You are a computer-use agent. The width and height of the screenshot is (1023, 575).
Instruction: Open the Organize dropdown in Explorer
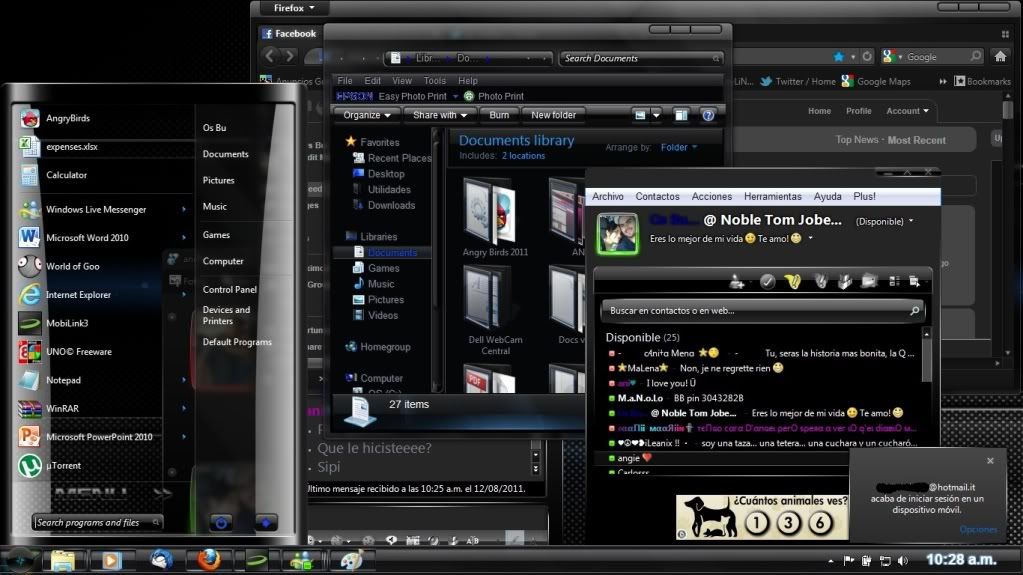[367, 115]
